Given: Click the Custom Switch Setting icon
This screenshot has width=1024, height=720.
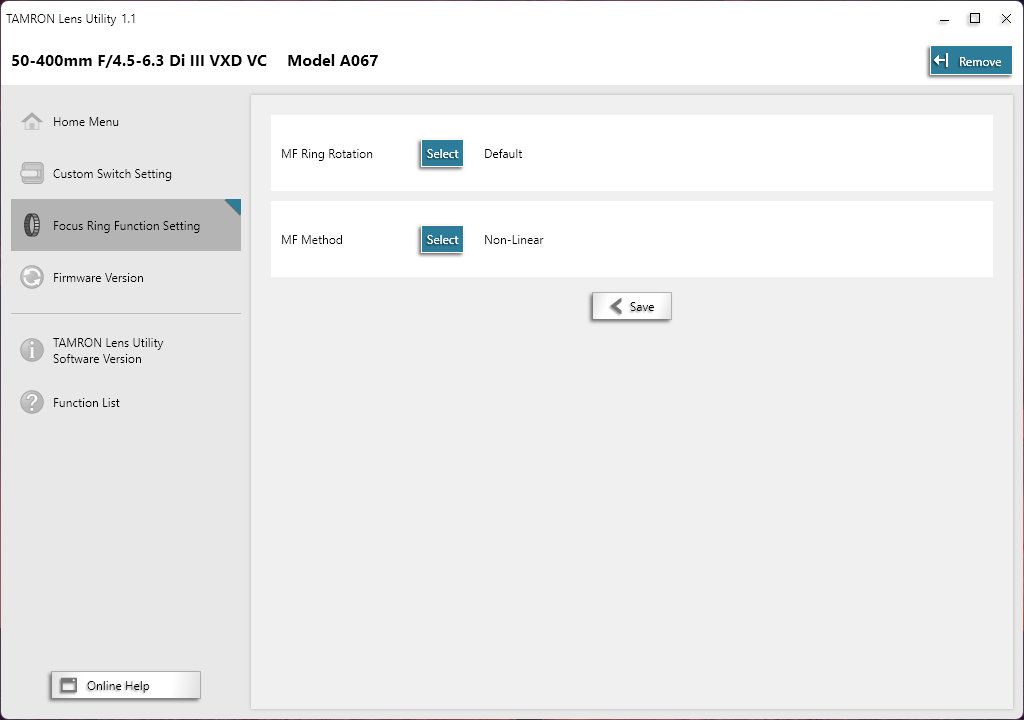Looking at the screenshot, I should (31, 173).
